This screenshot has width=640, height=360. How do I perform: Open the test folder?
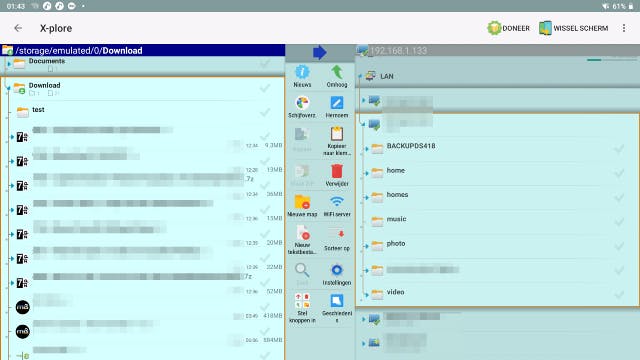point(143,112)
